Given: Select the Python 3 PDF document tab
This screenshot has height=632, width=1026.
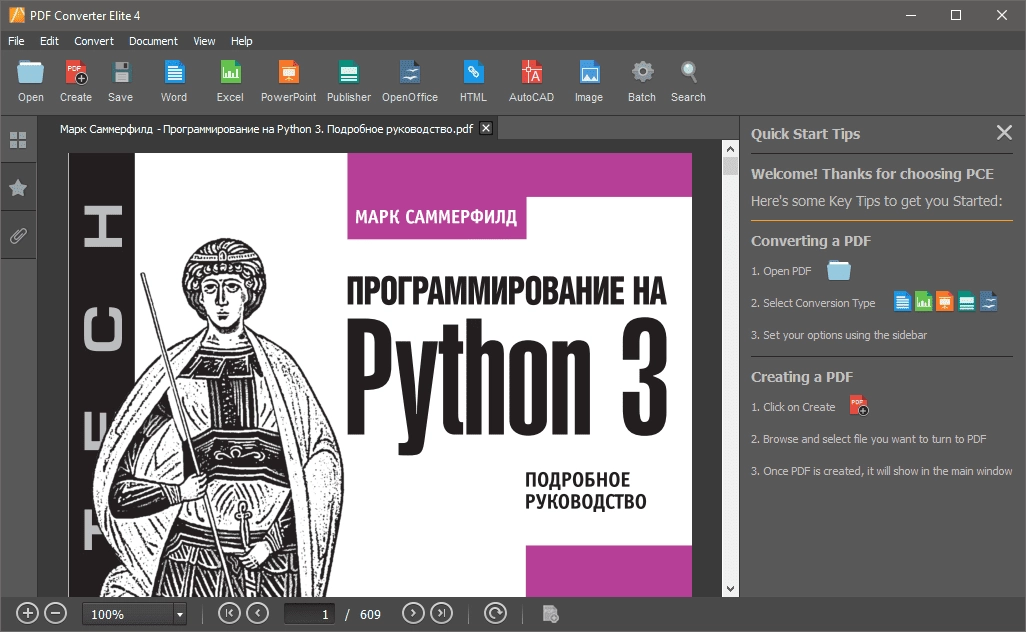Looking at the screenshot, I should pos(266,129).
